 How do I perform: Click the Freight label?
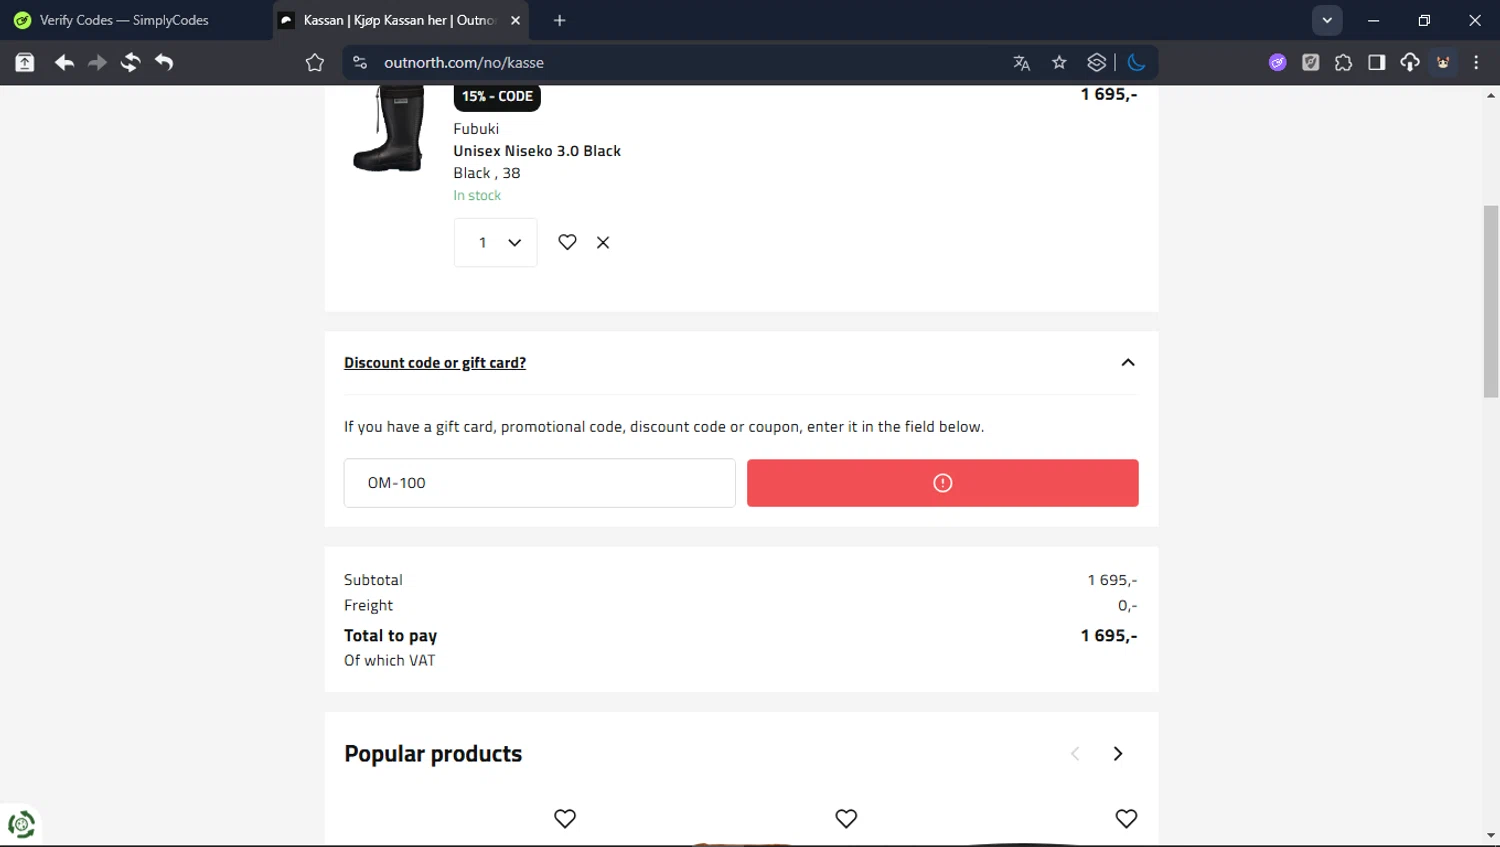(x=368, y=605)
